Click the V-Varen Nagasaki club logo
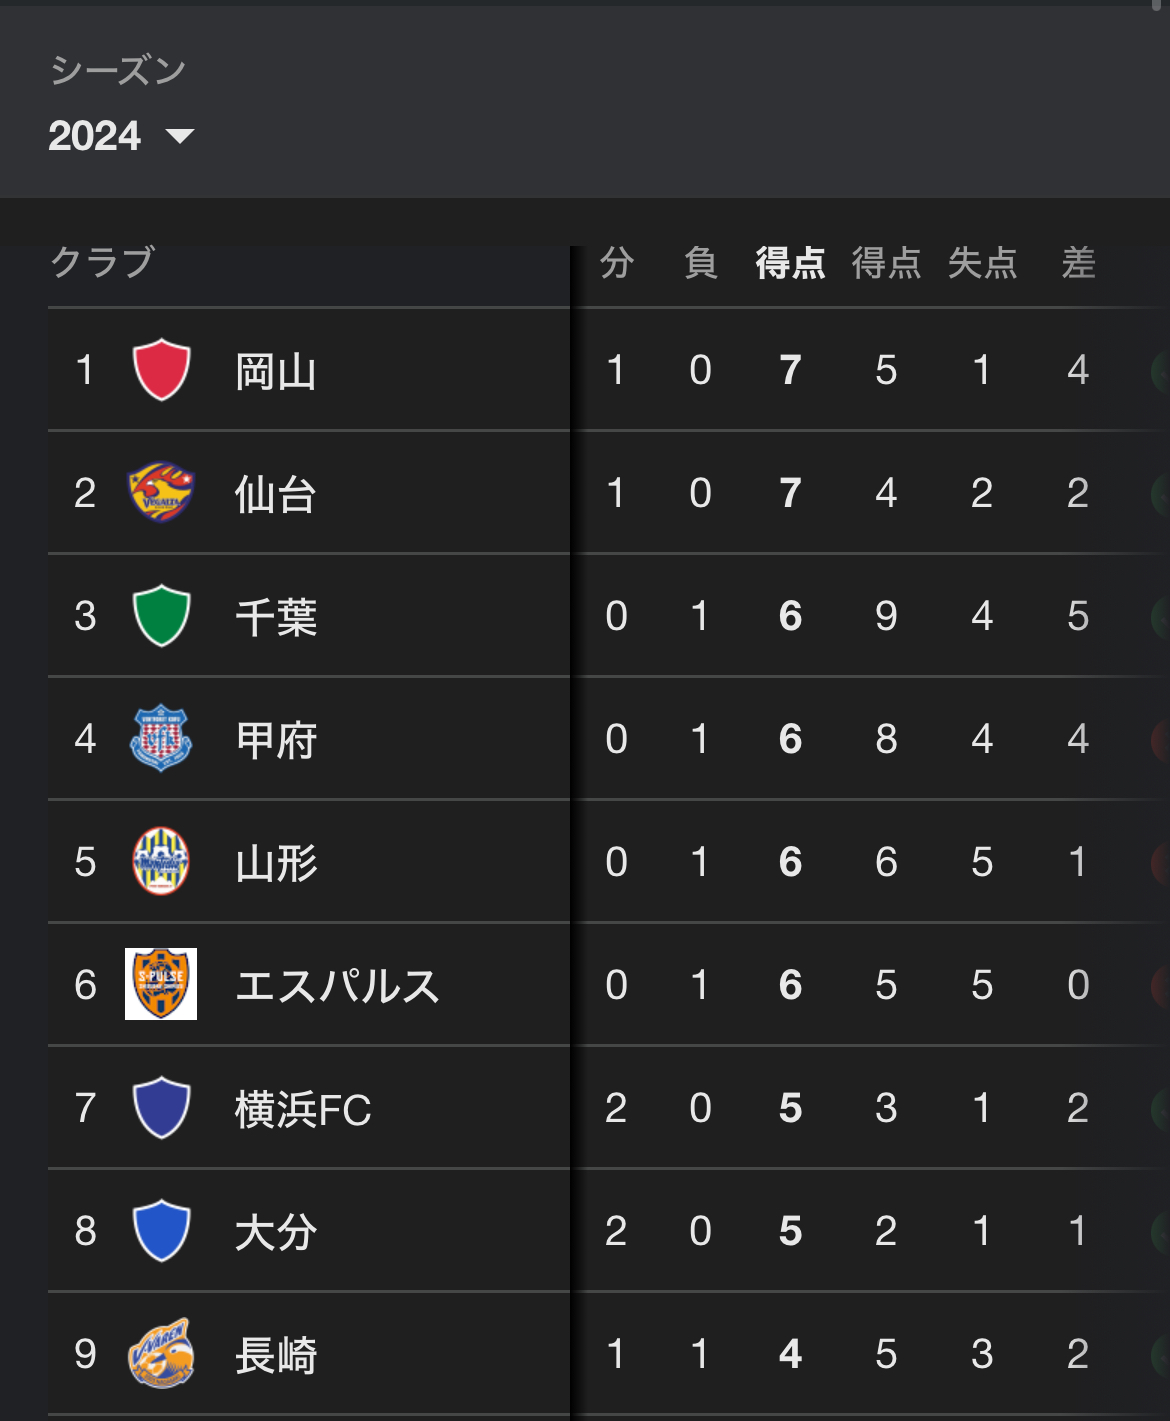Screen dimensions: 1170x1421 pos(161,1353)
